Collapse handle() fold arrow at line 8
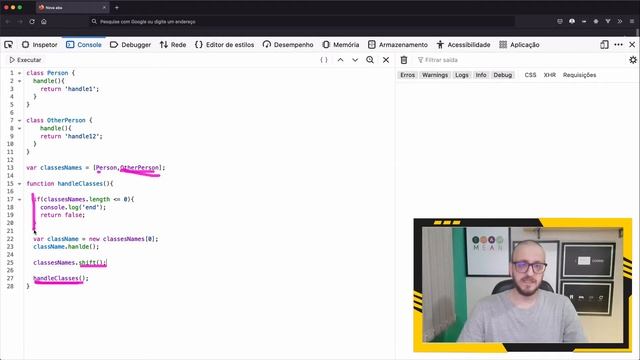 [x=19, y=128]
